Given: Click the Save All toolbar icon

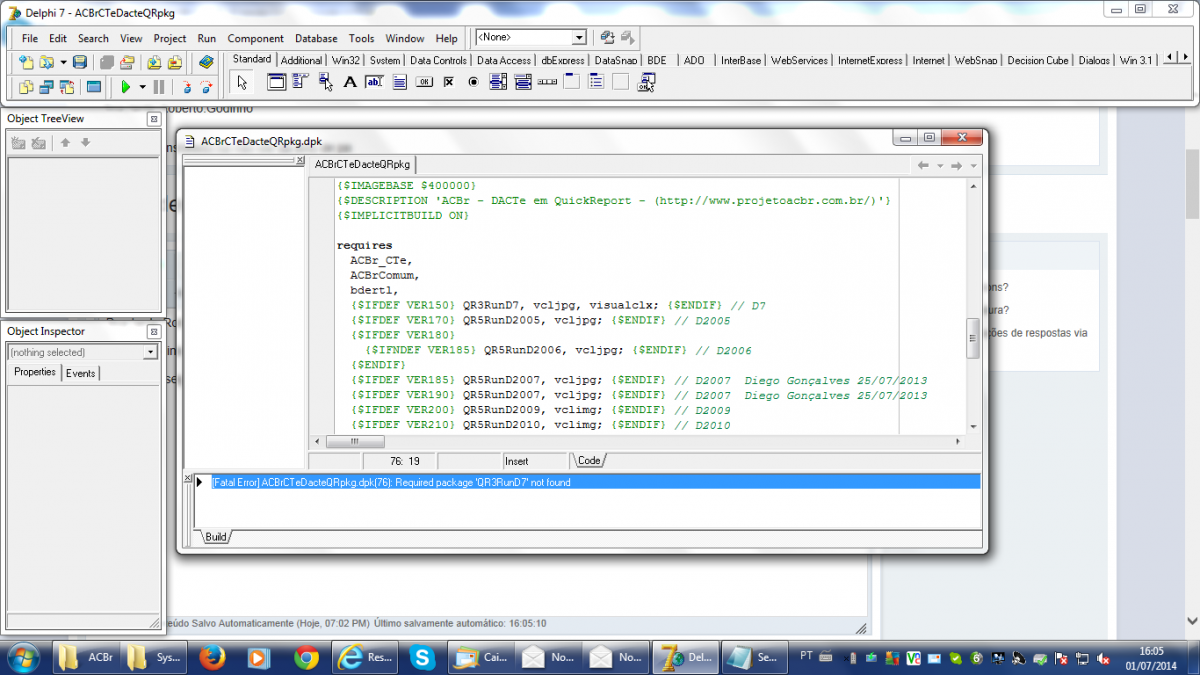Looking at the screenshot, I should click(x=107, y=62).
